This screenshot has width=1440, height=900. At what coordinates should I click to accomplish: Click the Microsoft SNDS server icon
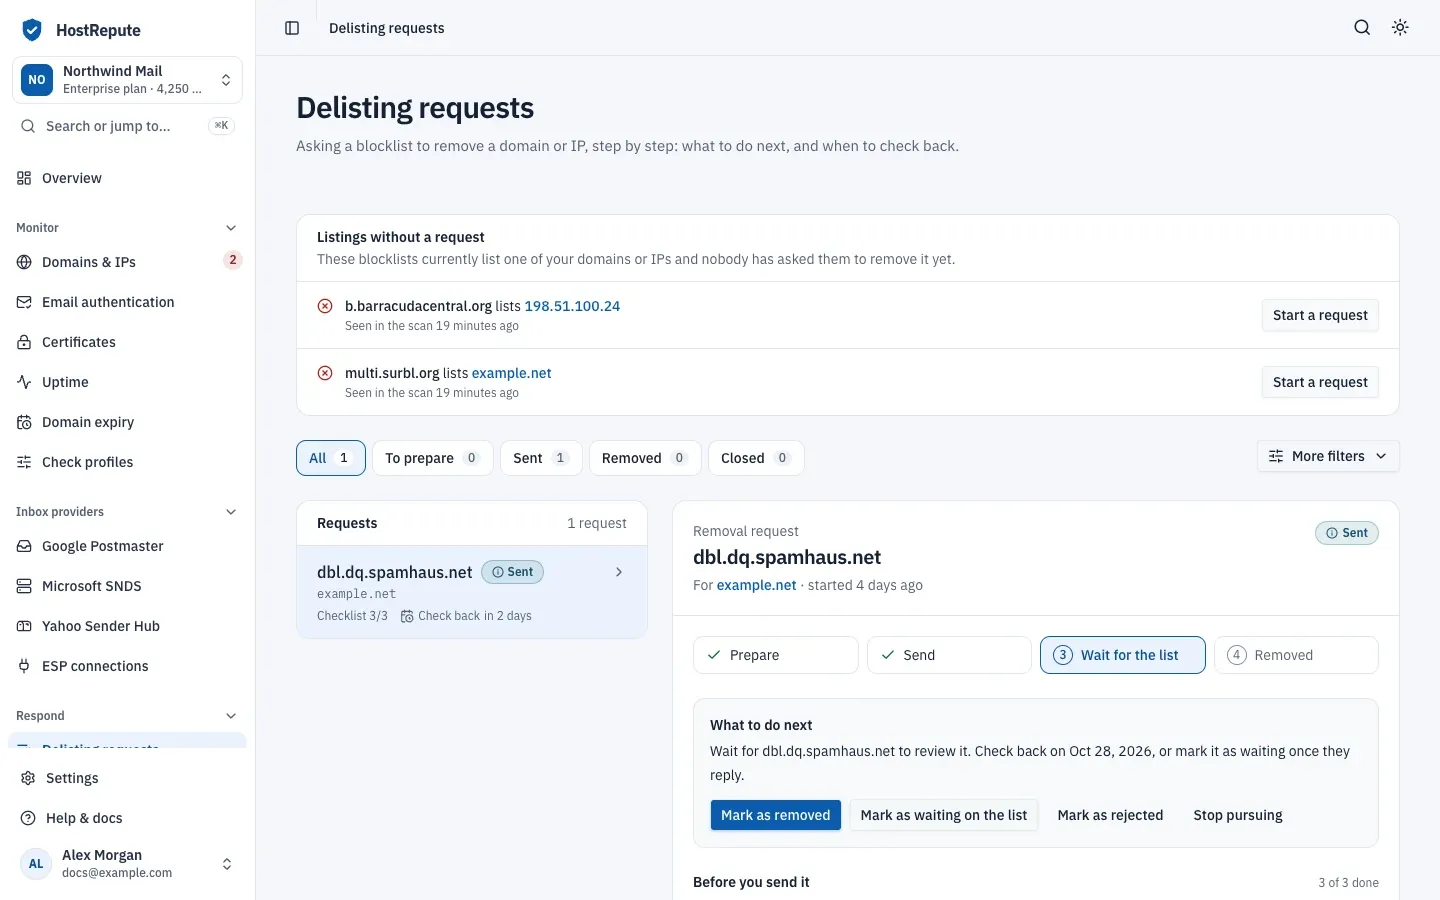tap(25, 586)
